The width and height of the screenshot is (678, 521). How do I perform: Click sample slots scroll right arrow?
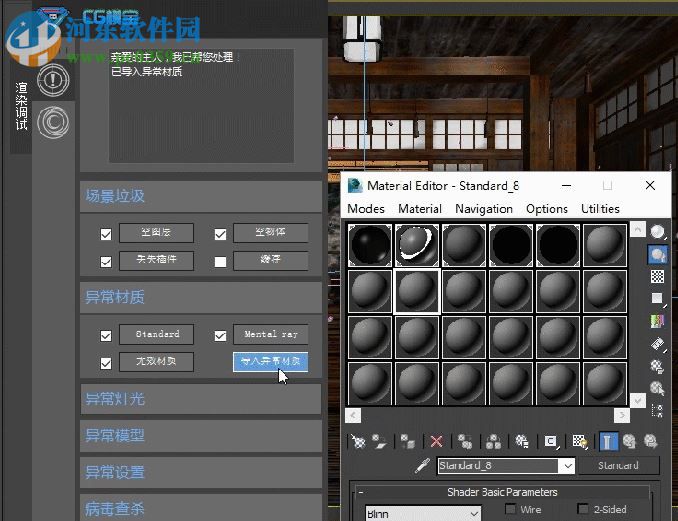point(622,415)
